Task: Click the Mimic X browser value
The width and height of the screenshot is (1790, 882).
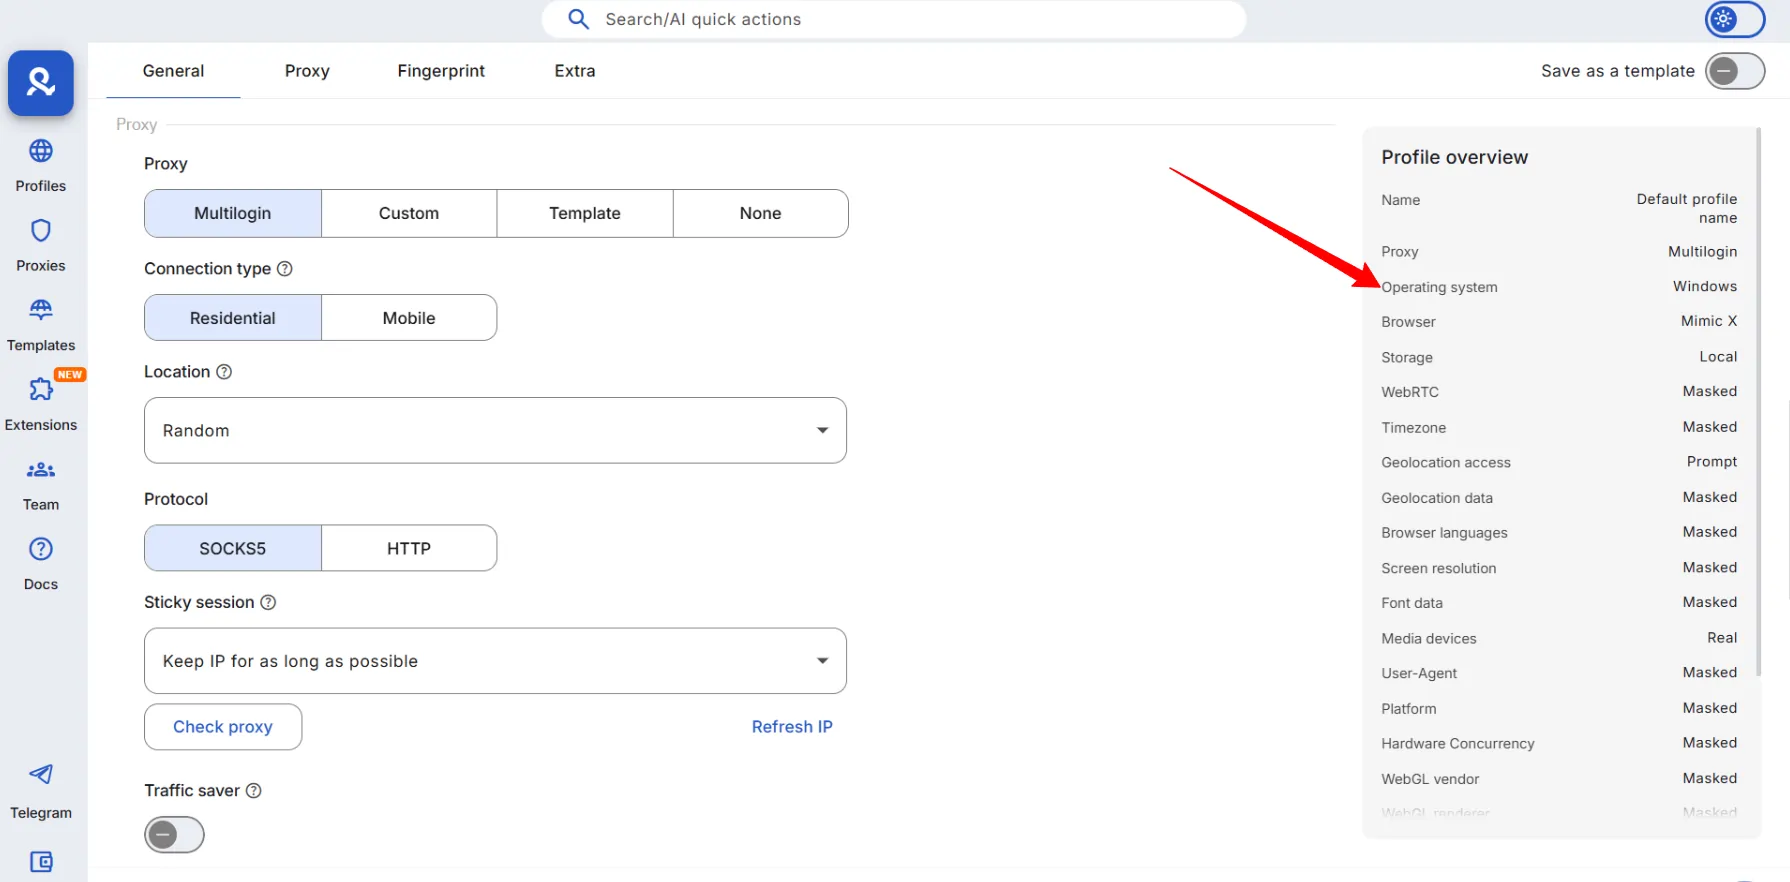Action: pyautogui.click(x=1709, y=321)
